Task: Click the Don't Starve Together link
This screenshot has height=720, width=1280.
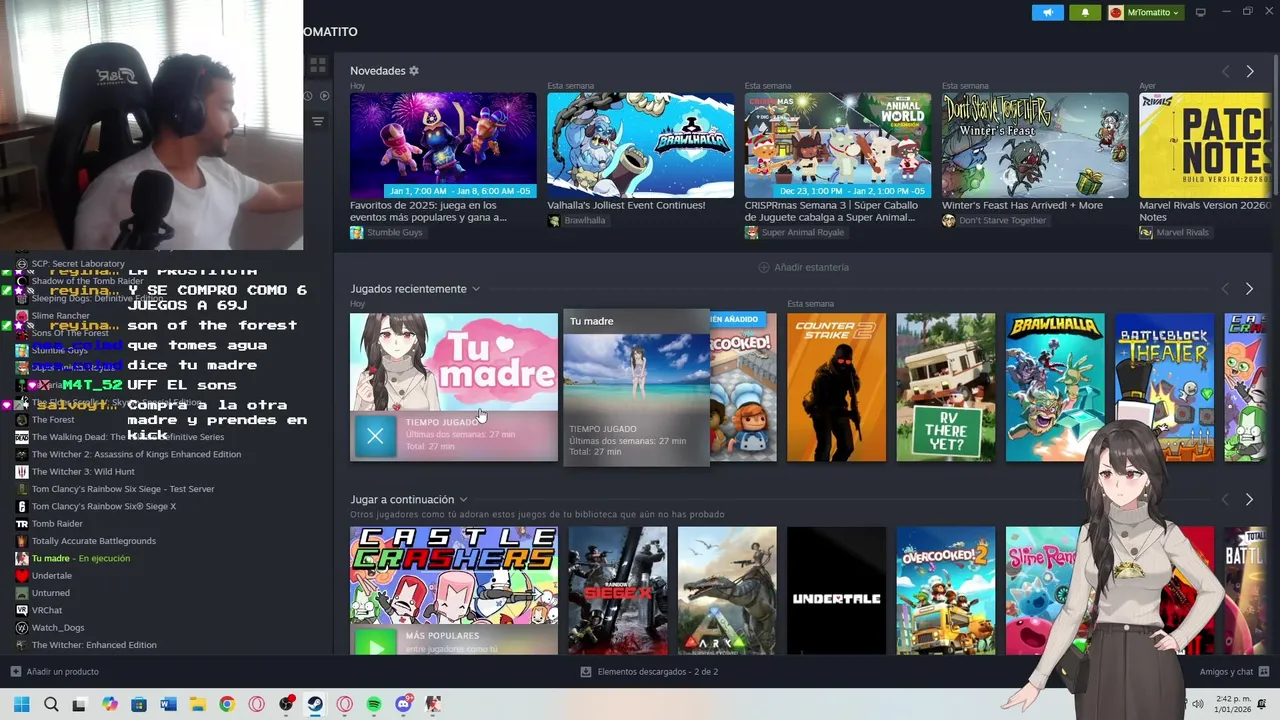Action: tap(994, 220)
